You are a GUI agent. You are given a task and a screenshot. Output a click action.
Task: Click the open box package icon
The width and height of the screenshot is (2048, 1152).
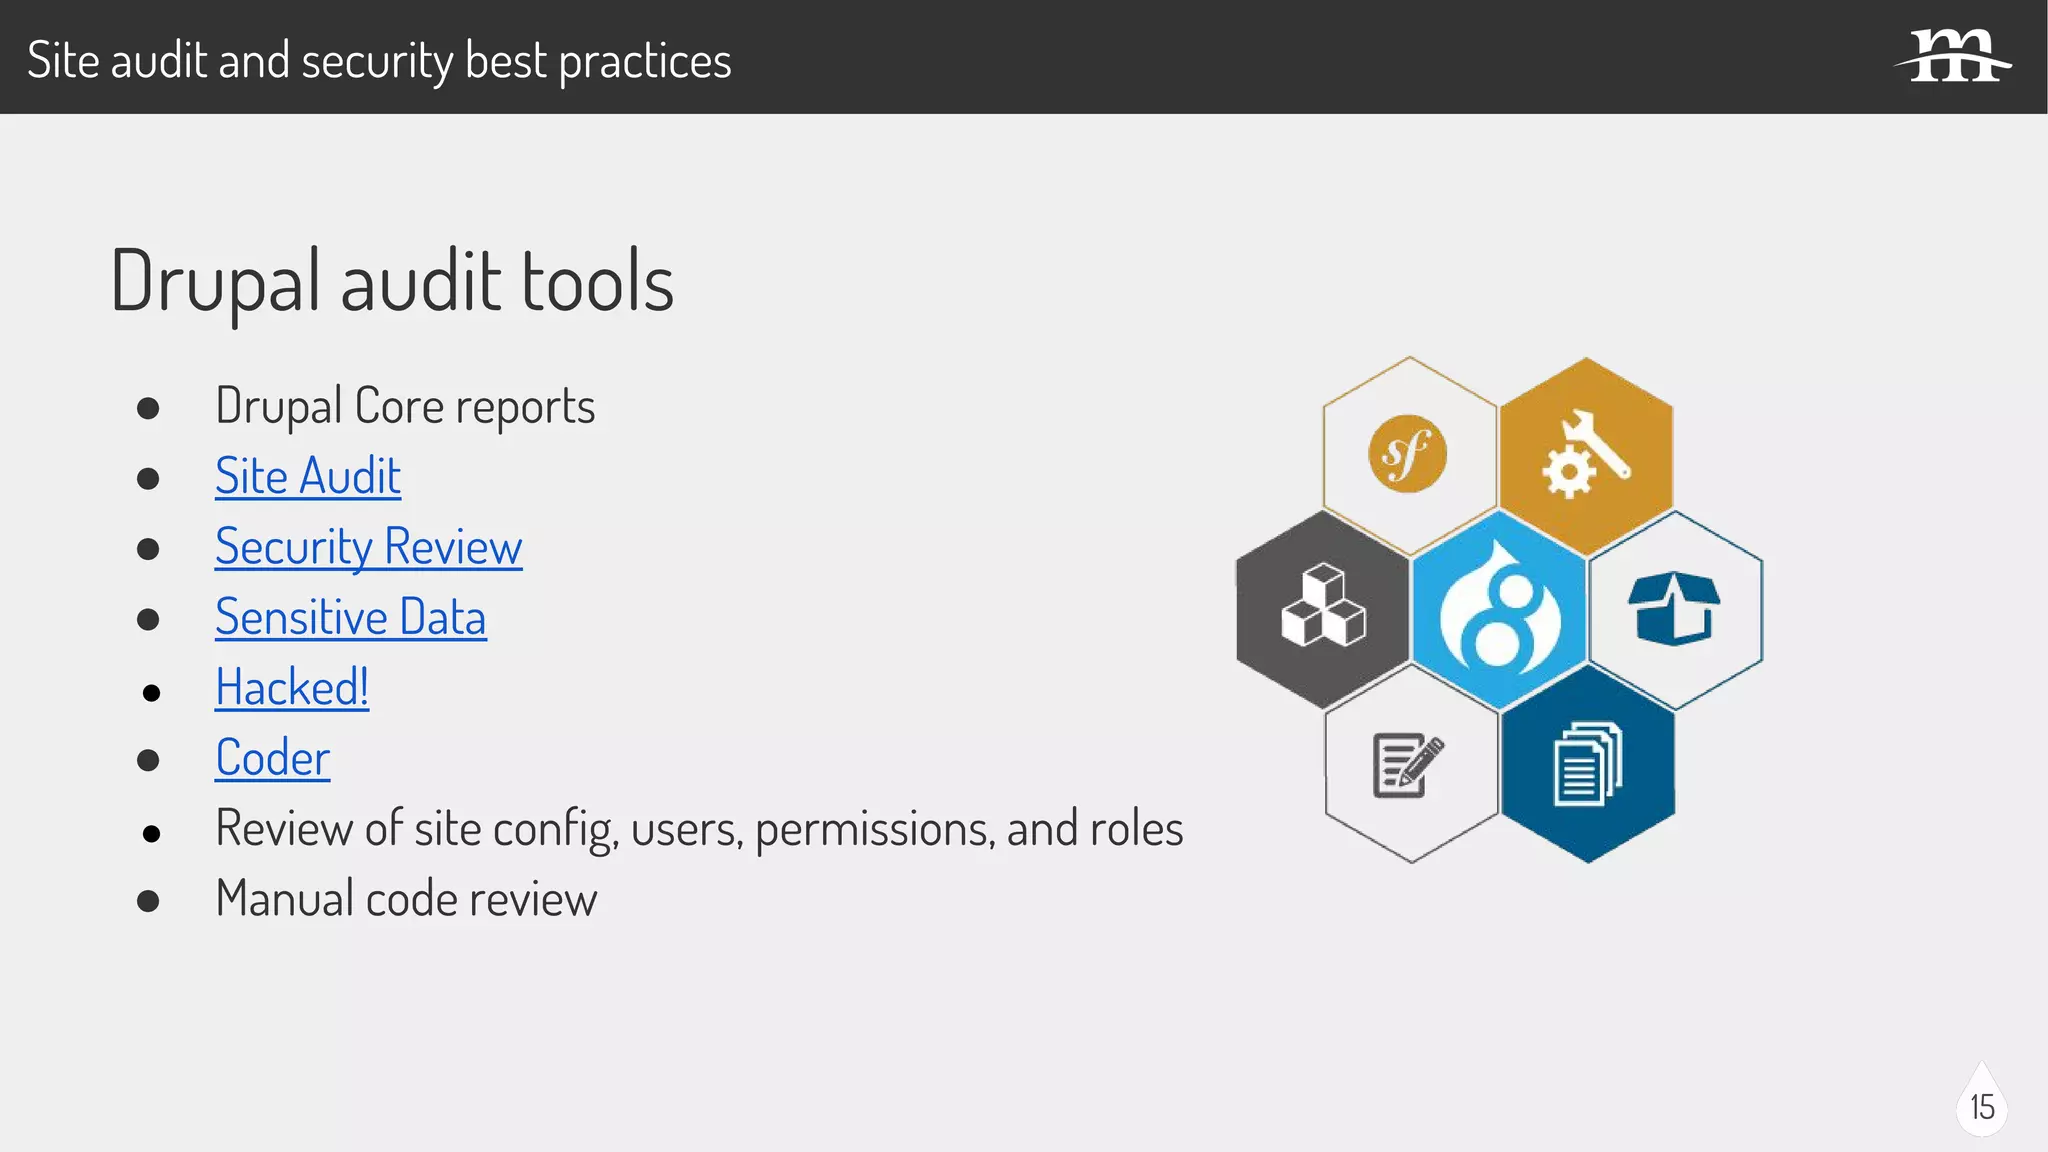click(x=1675, y=610)
